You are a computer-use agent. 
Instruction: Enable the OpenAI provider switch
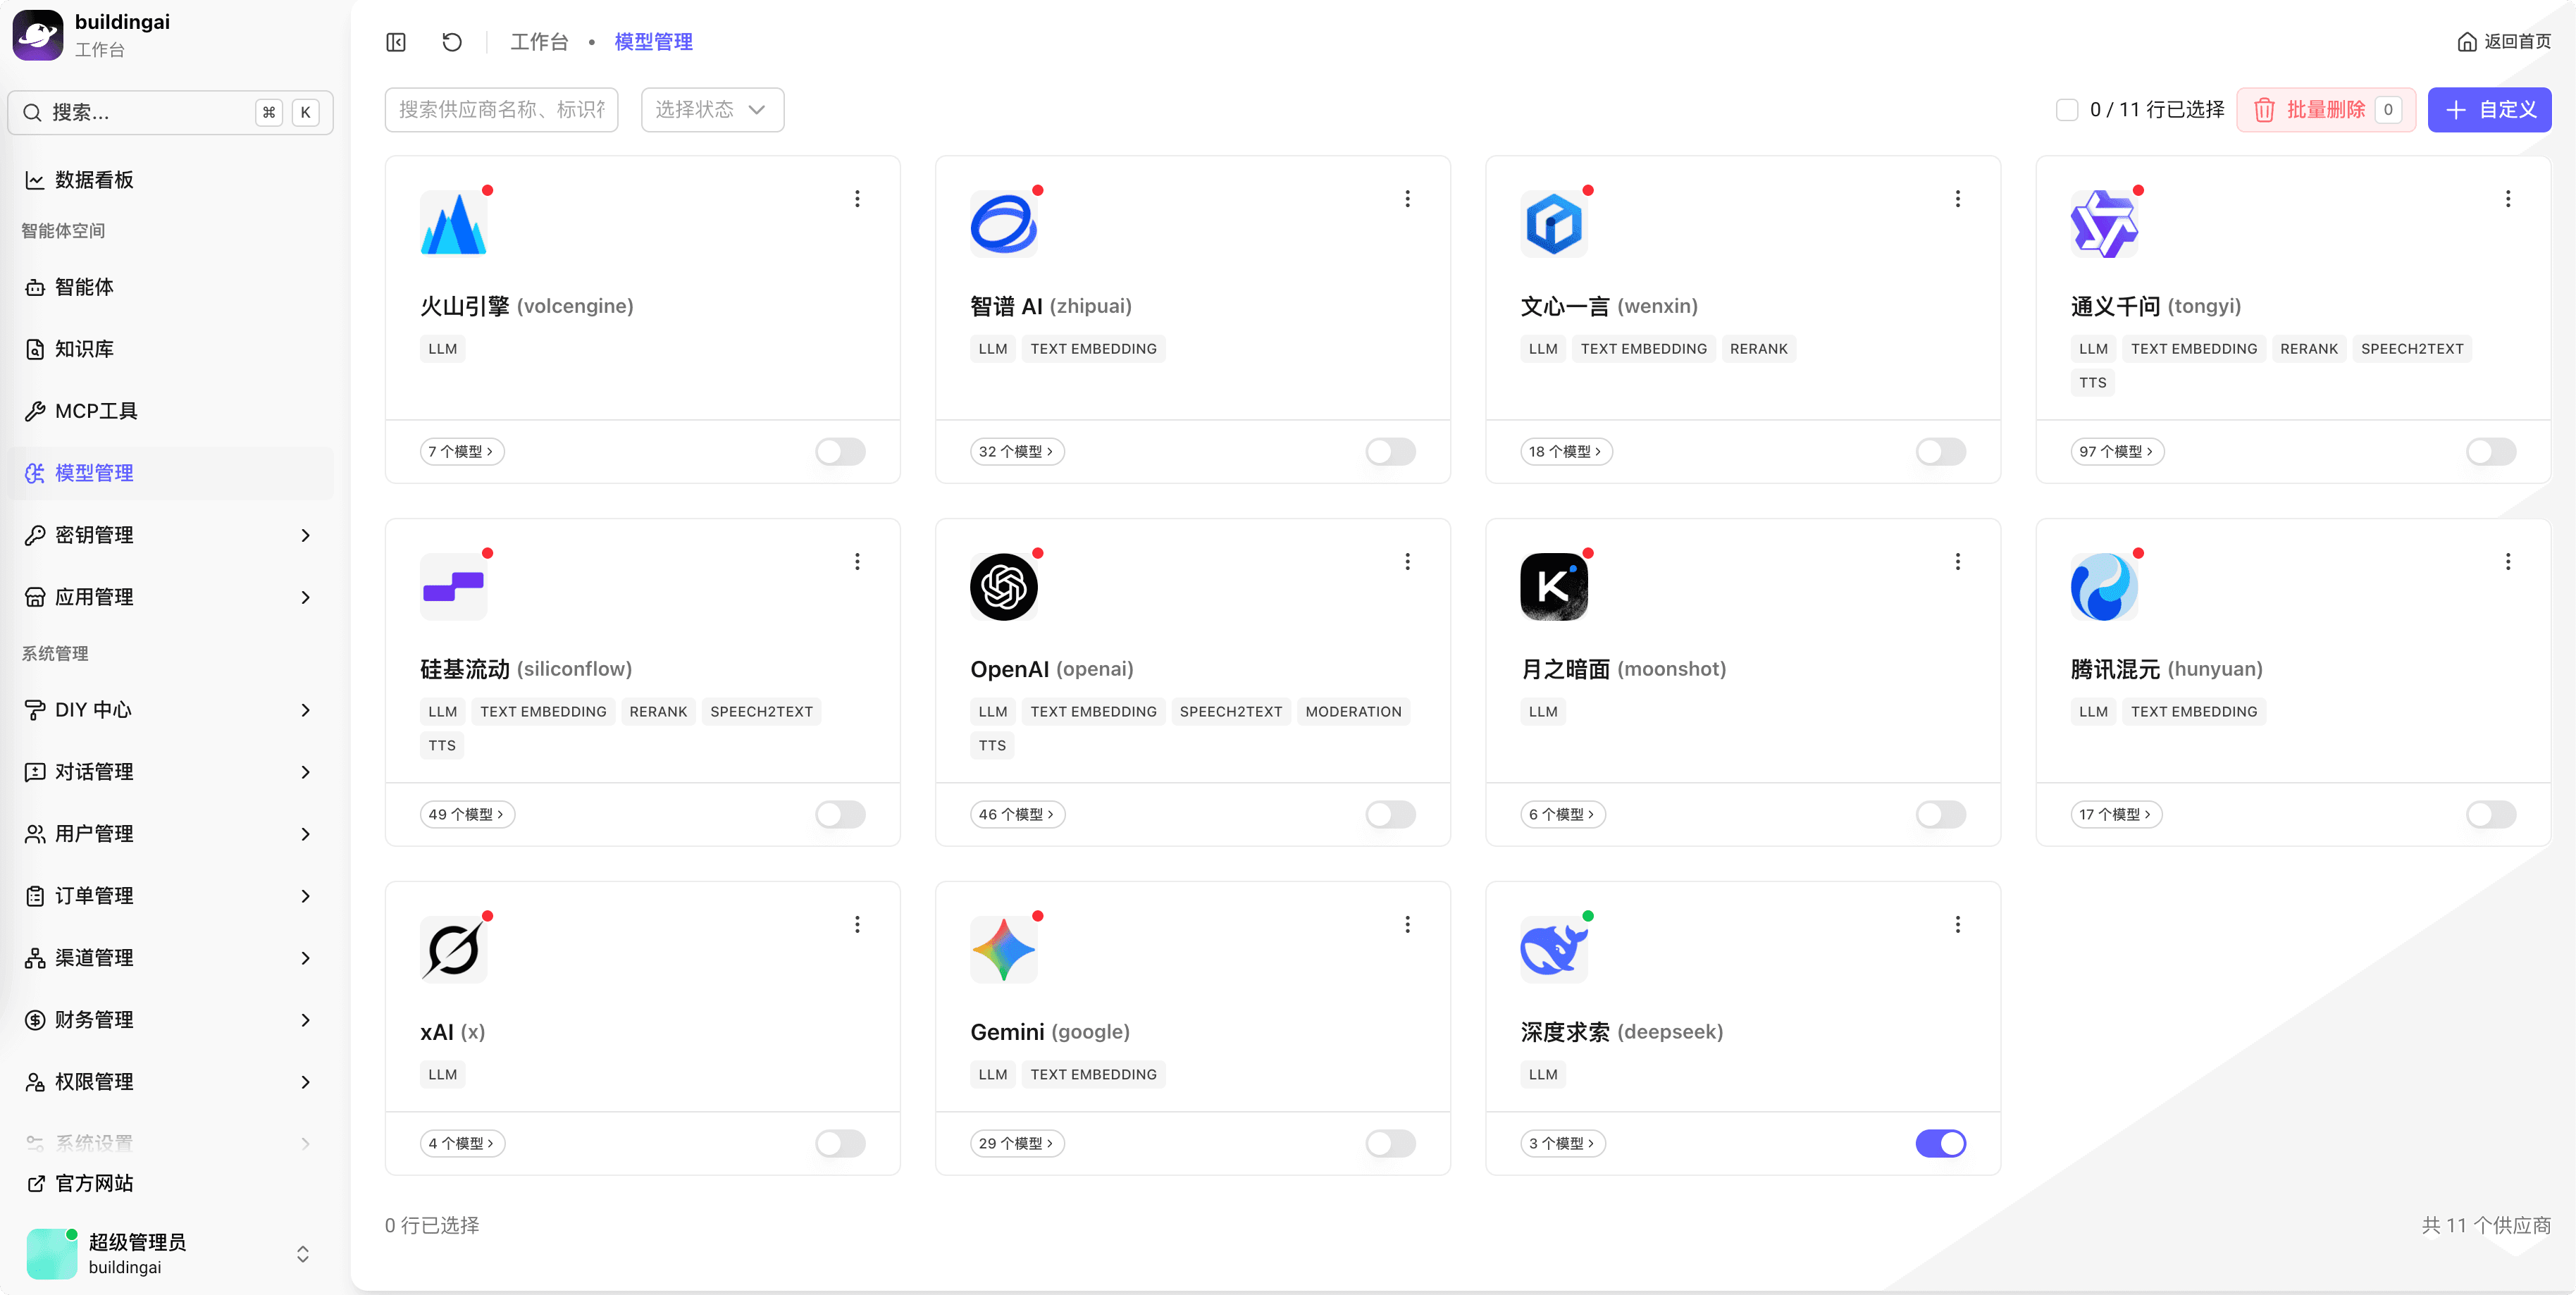[x=1390, y=815]
